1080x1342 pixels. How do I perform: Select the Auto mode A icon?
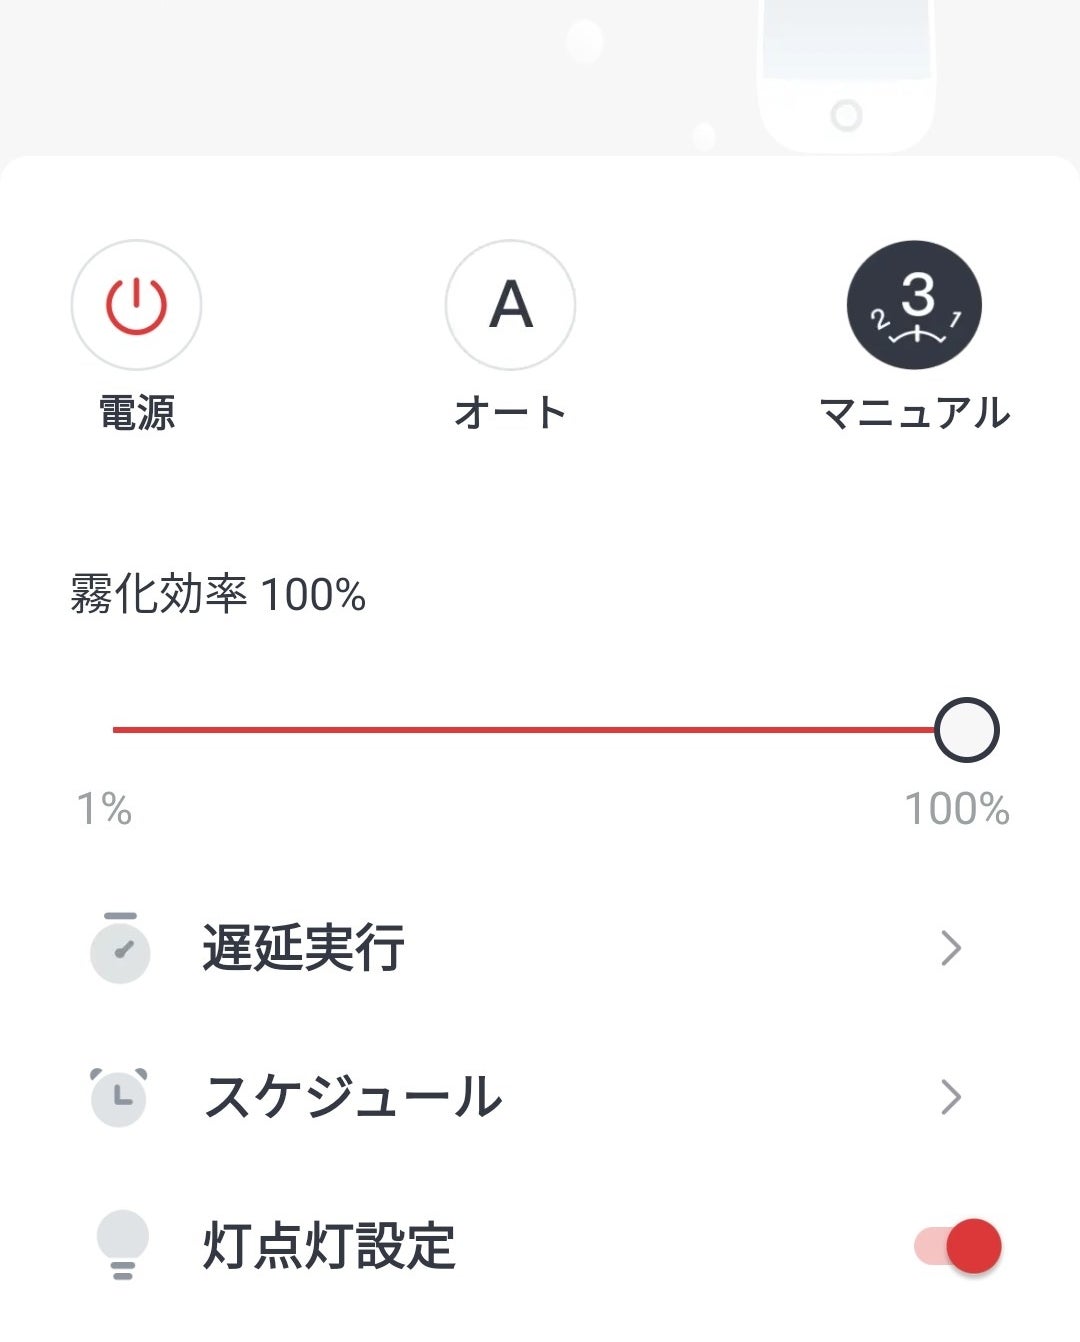[x=510, y=305]
